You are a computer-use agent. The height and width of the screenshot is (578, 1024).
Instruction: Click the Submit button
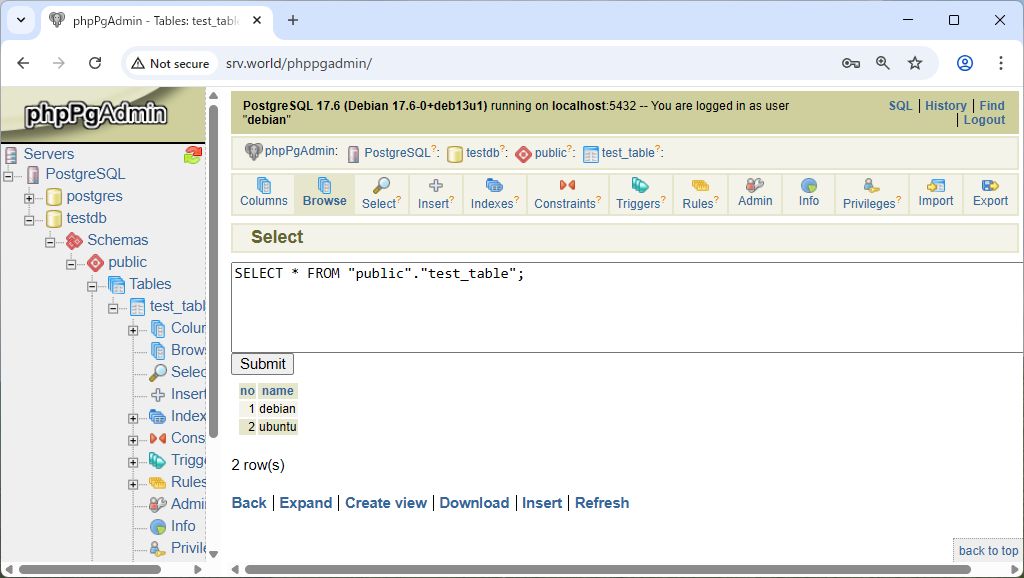pos(263,364)
